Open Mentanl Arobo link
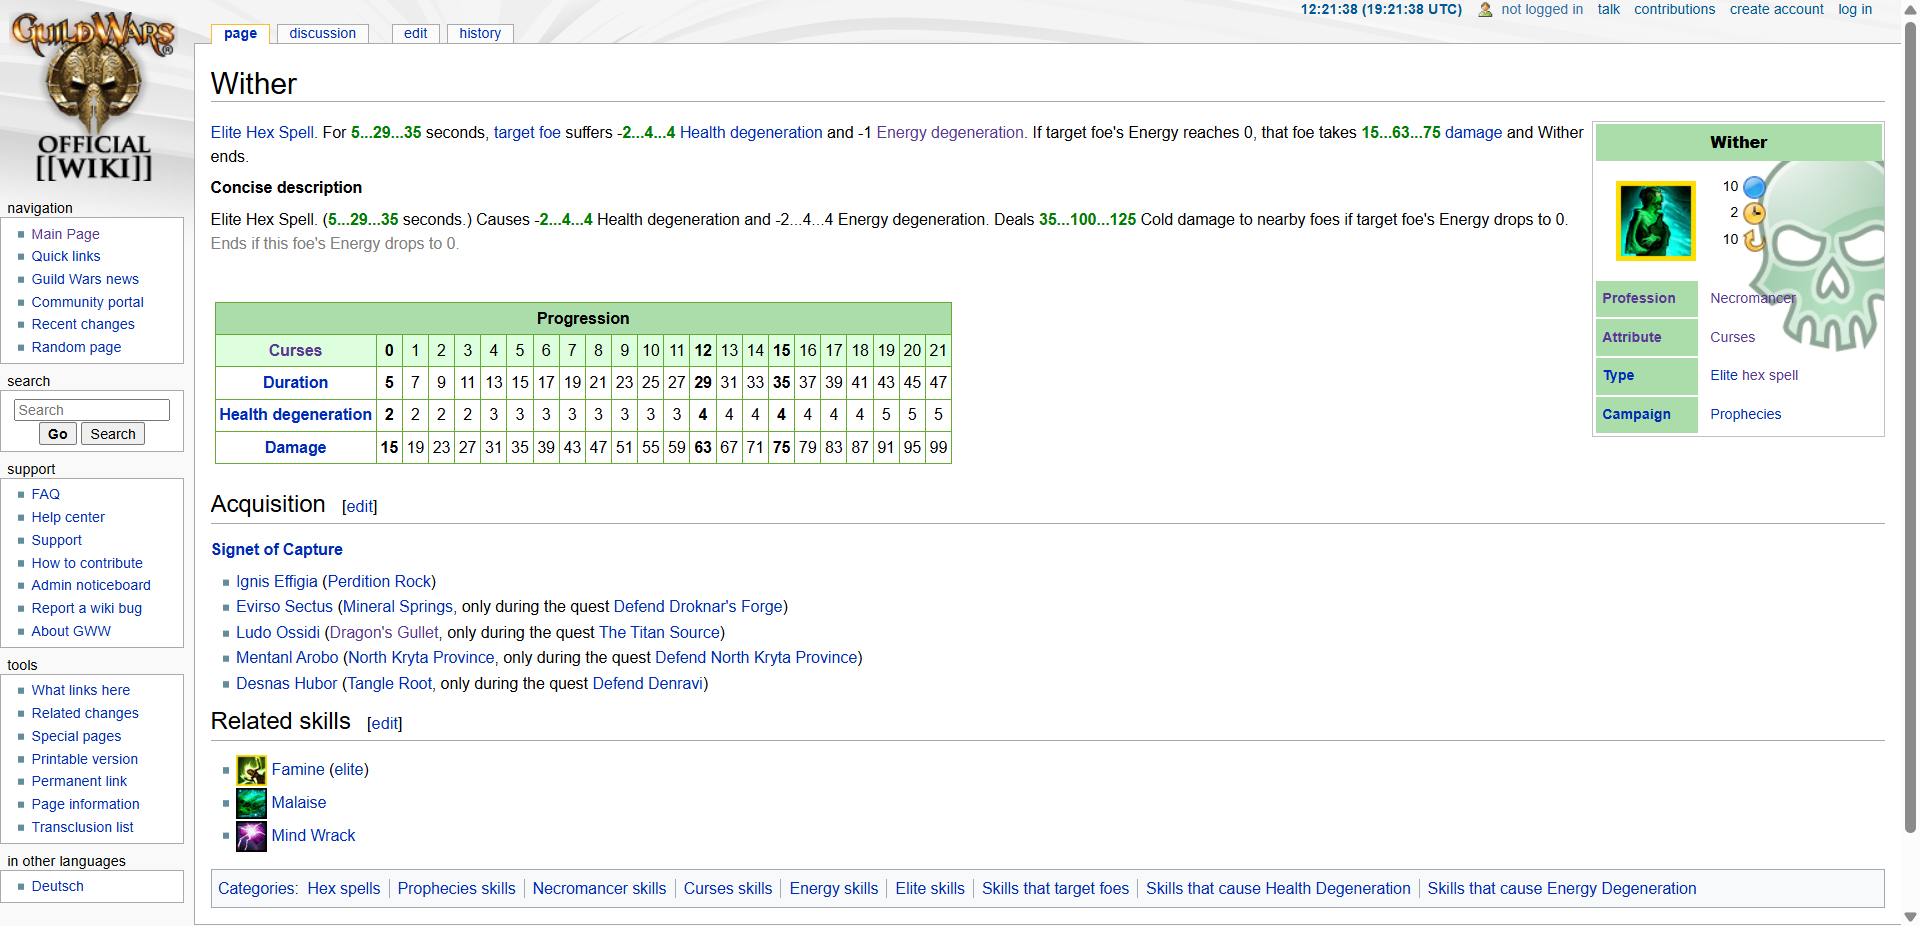Screen dimensions: 1920x926 click(287, 658)
